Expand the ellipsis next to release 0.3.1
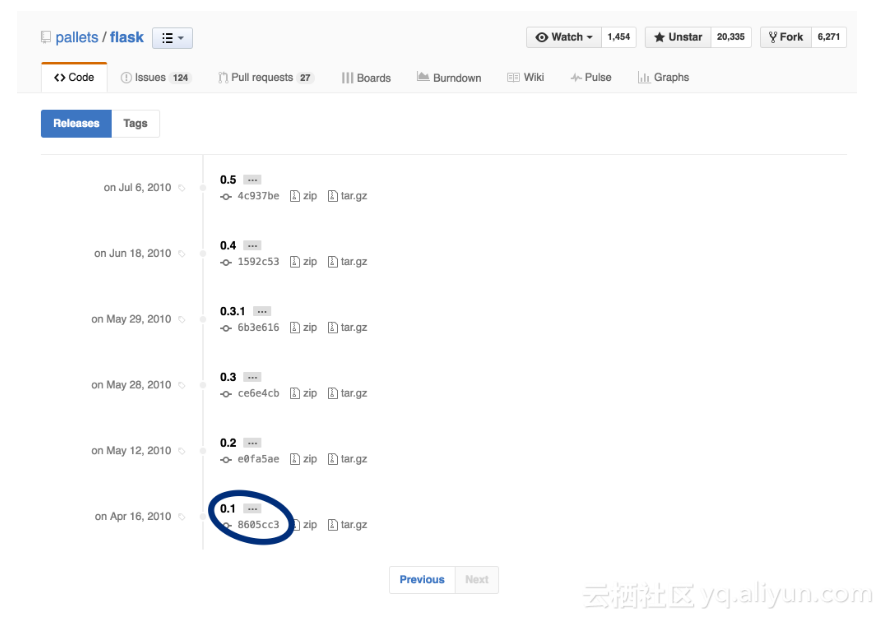 click(x=262, y=311)
